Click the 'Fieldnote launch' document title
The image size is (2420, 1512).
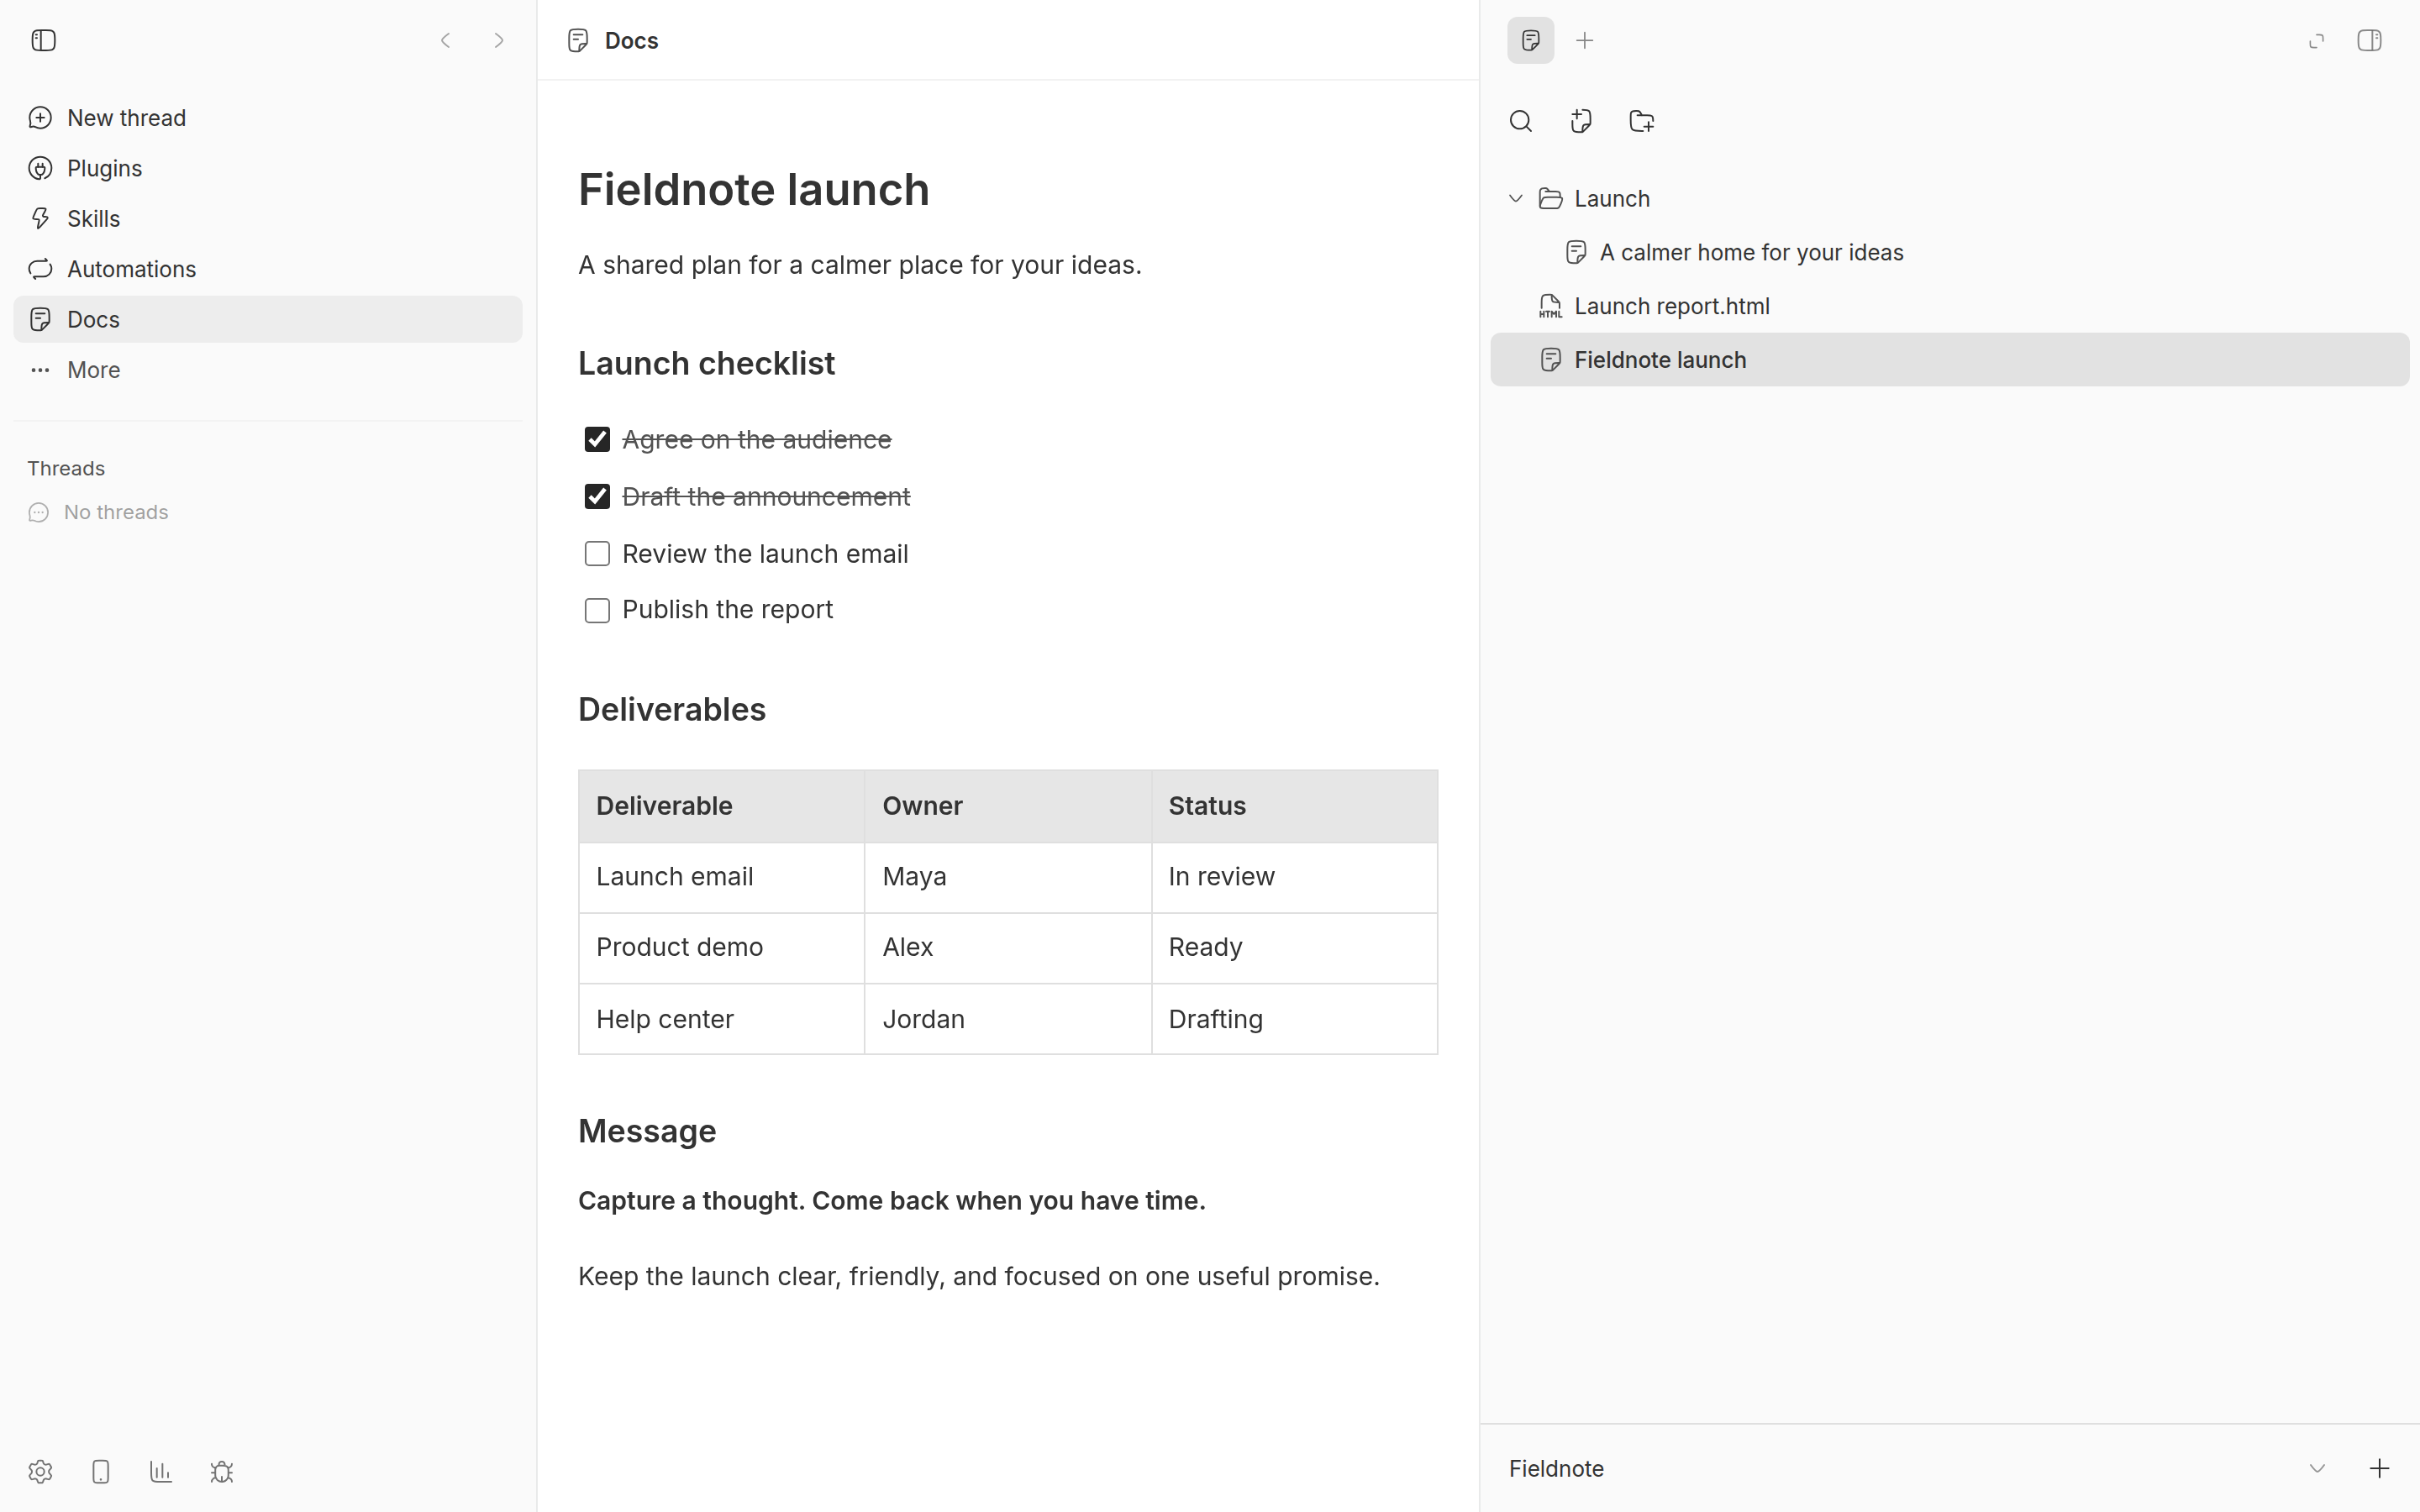point(754,189)
